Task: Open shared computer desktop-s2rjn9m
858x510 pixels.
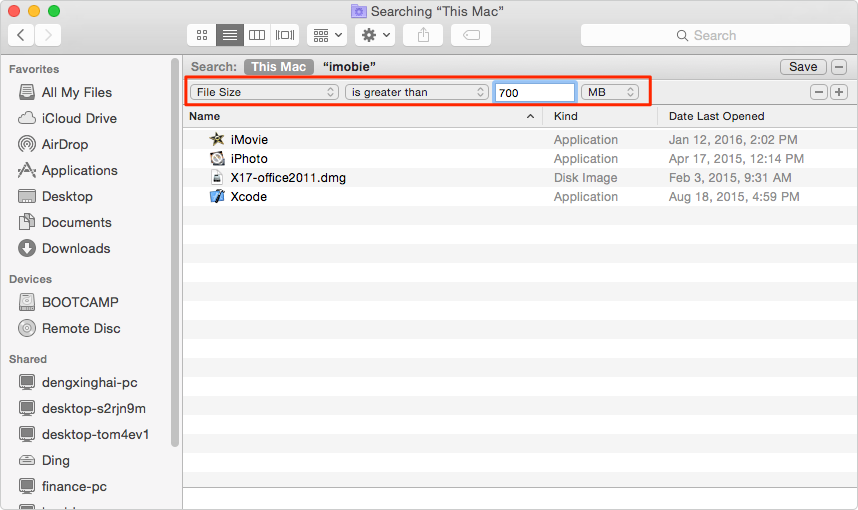Action: (x=94, y=408)
